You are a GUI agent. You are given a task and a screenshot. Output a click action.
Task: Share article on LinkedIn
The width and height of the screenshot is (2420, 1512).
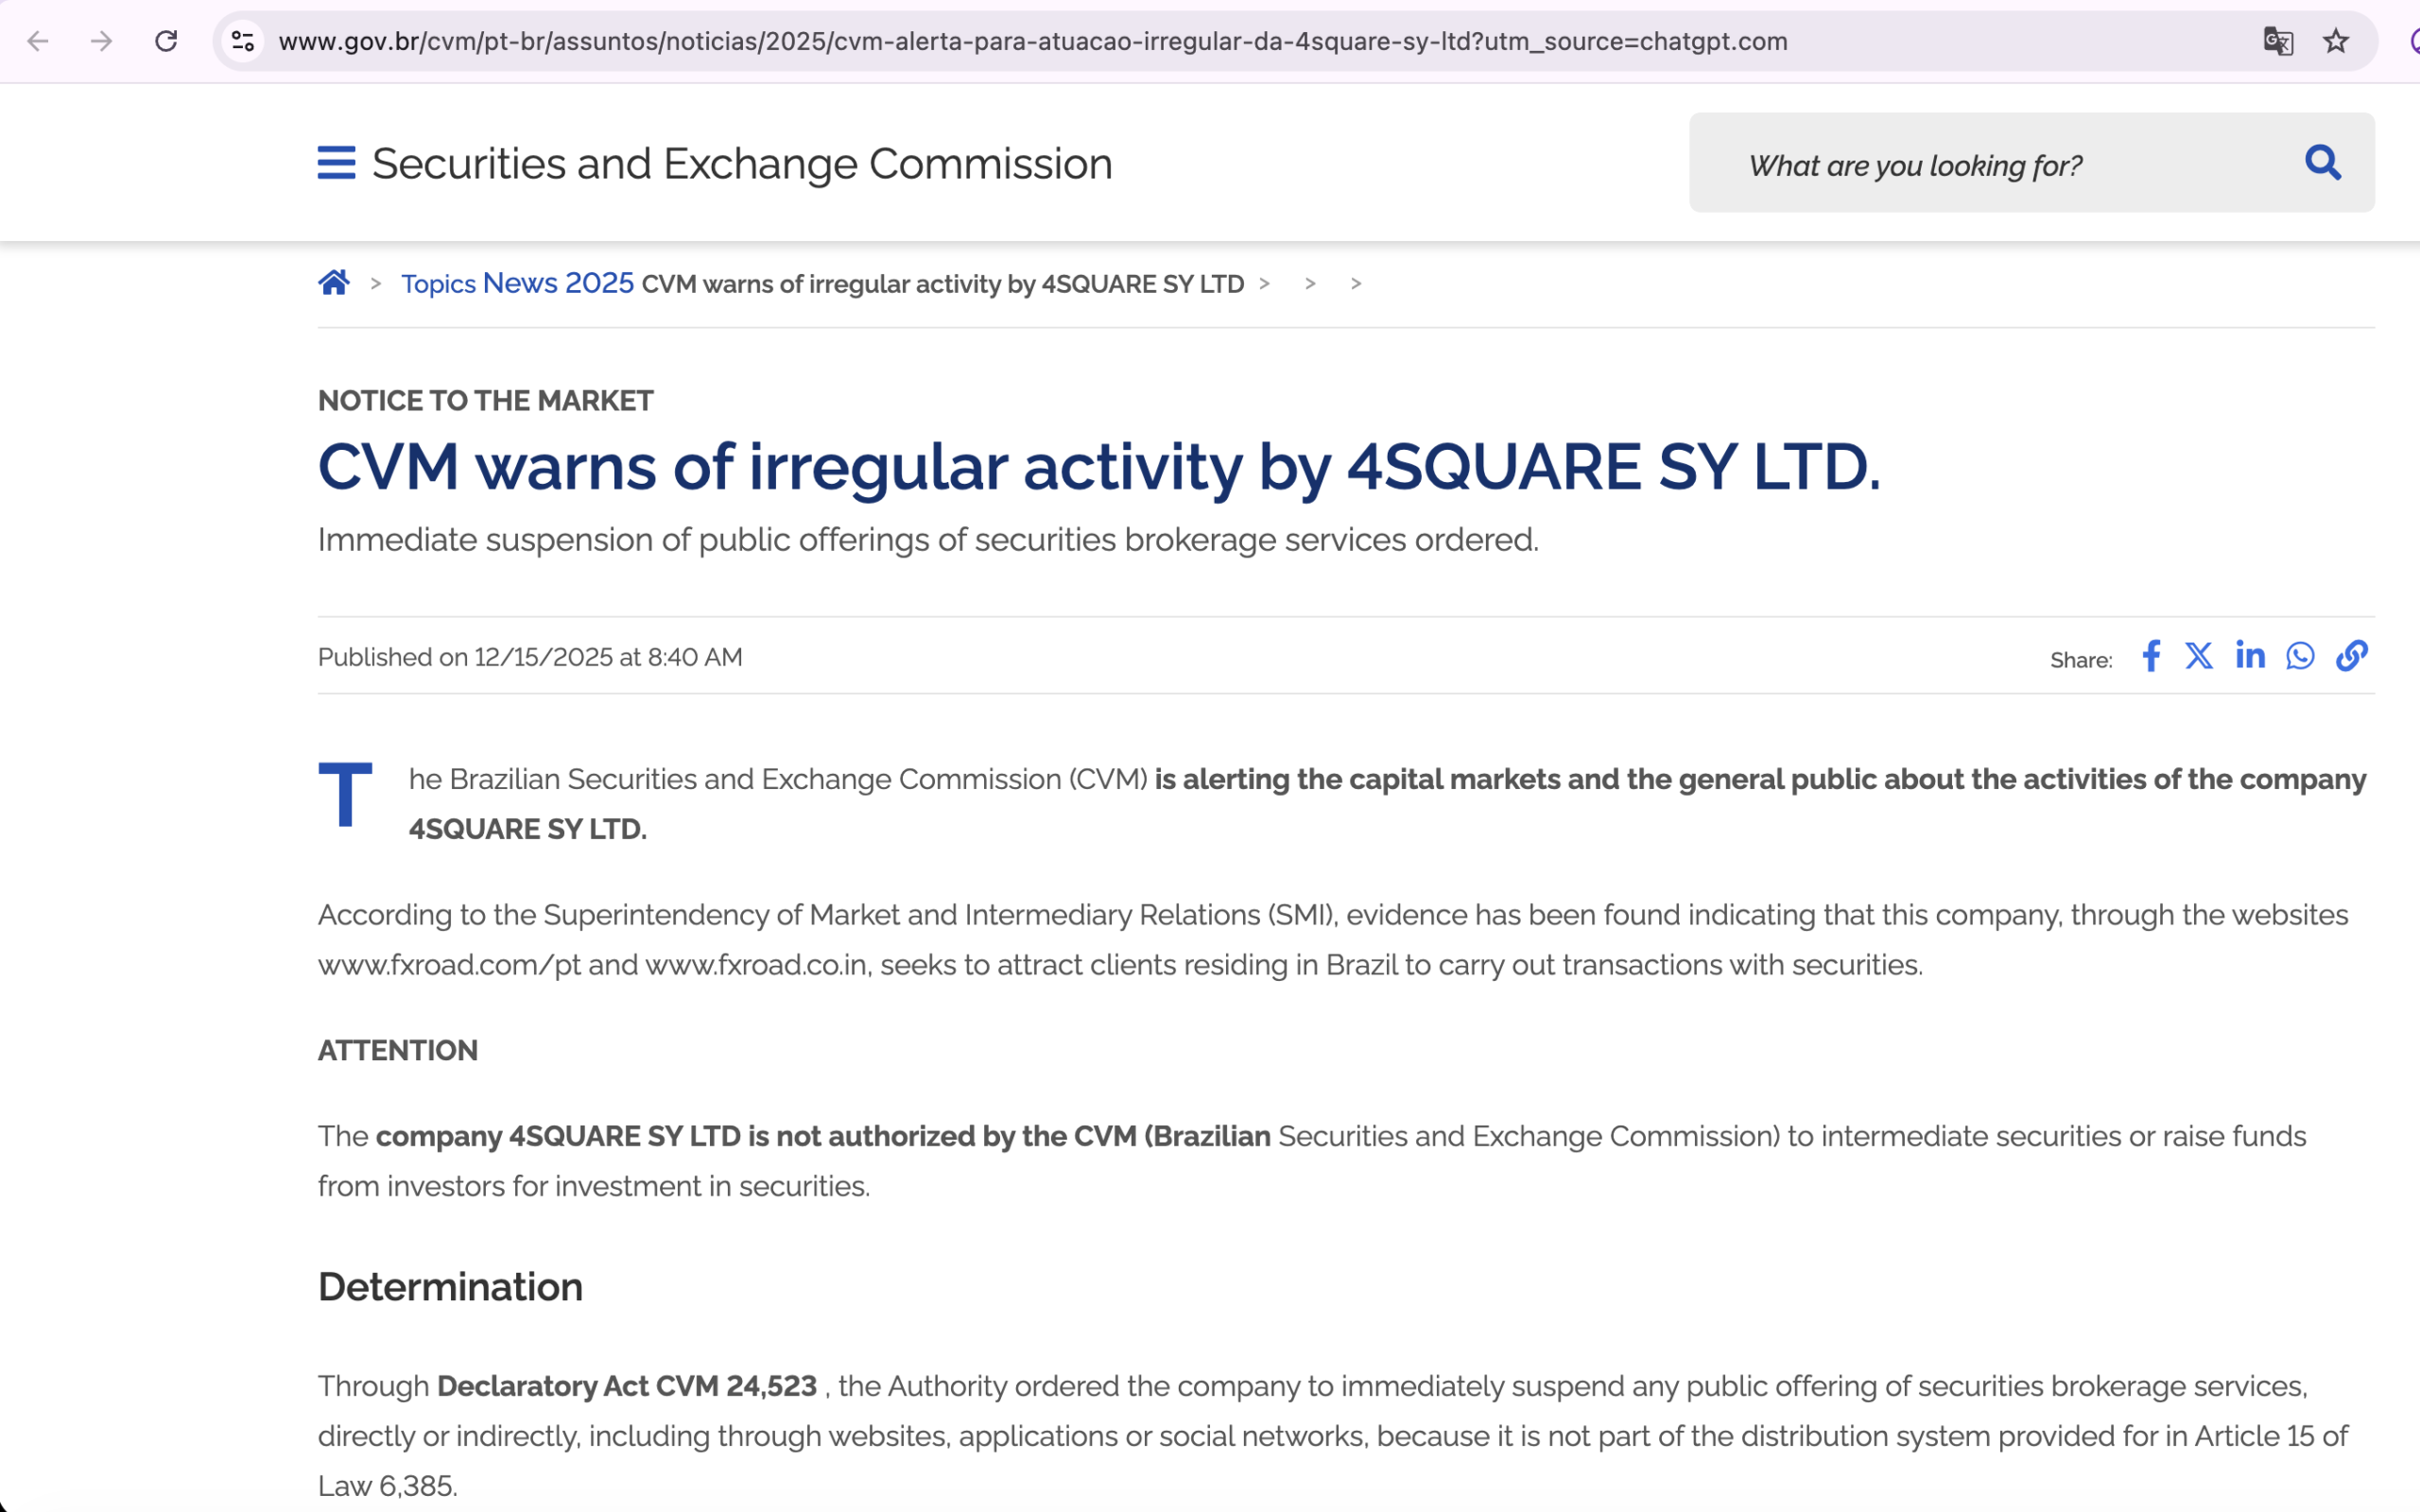click(2250, 656)
